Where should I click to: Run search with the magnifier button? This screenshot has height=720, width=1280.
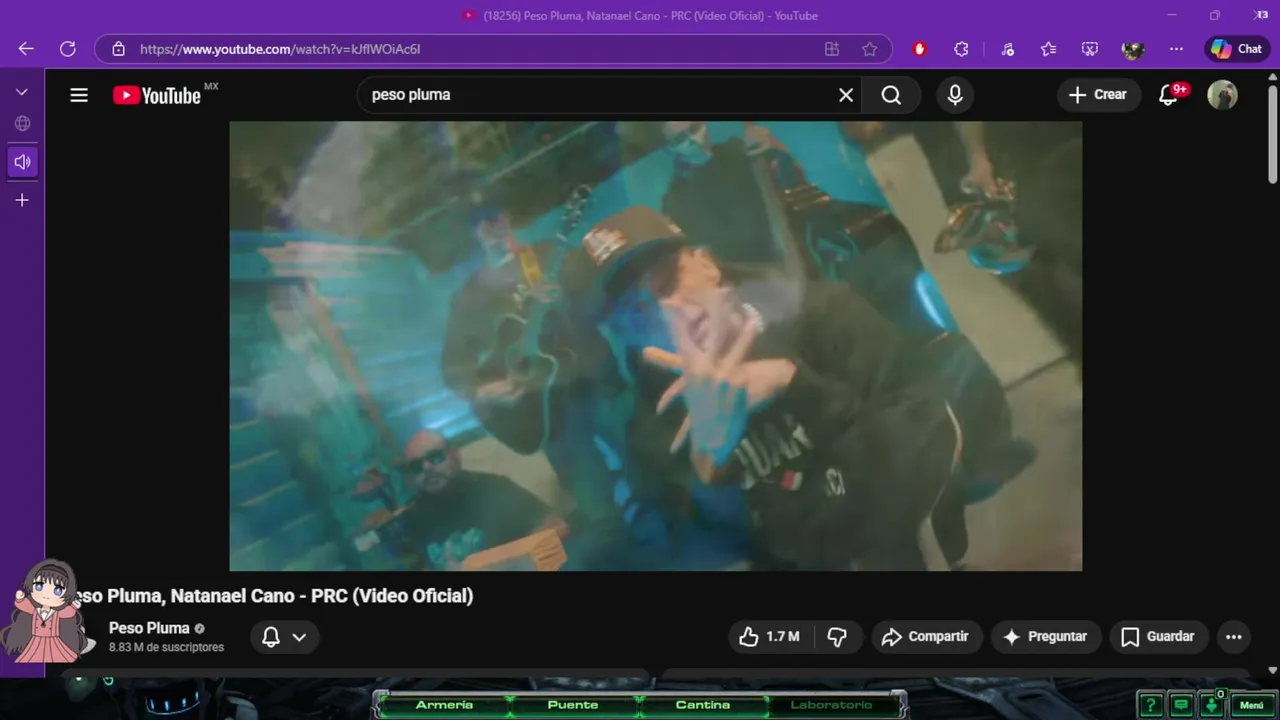pos(891,95)
